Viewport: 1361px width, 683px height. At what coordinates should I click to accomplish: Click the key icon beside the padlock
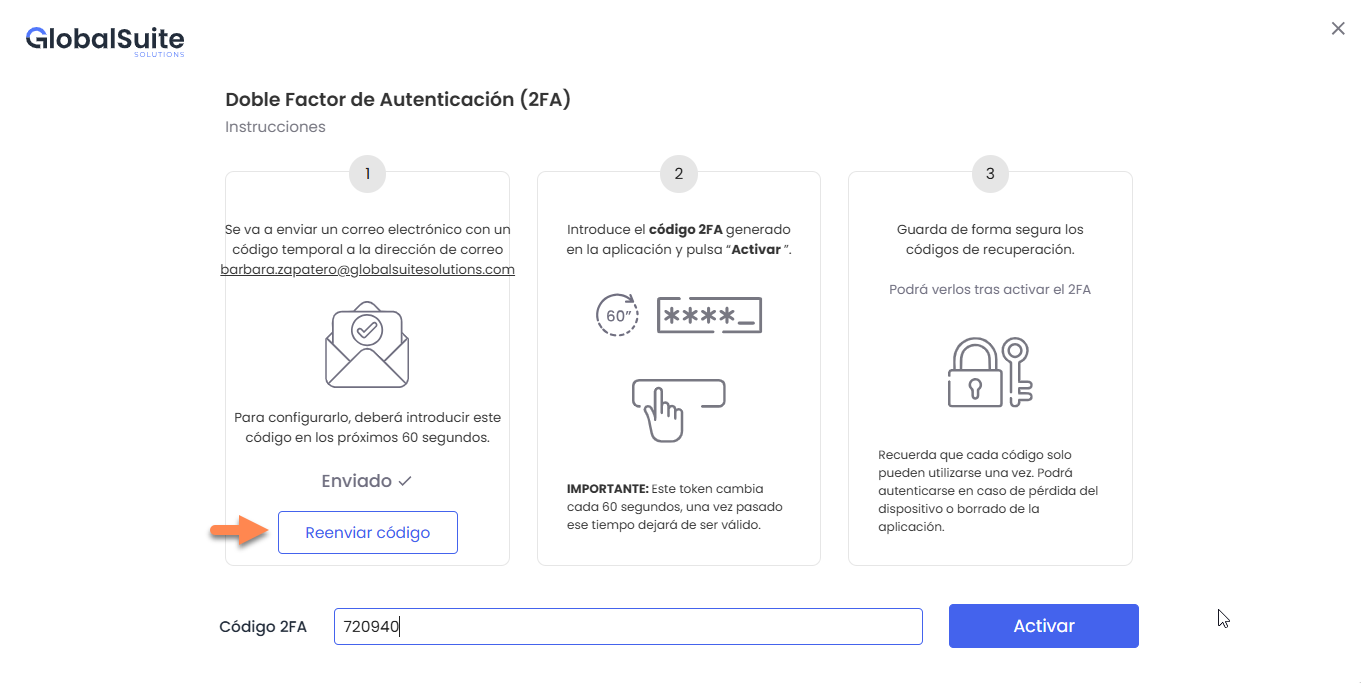[1019, 372]
